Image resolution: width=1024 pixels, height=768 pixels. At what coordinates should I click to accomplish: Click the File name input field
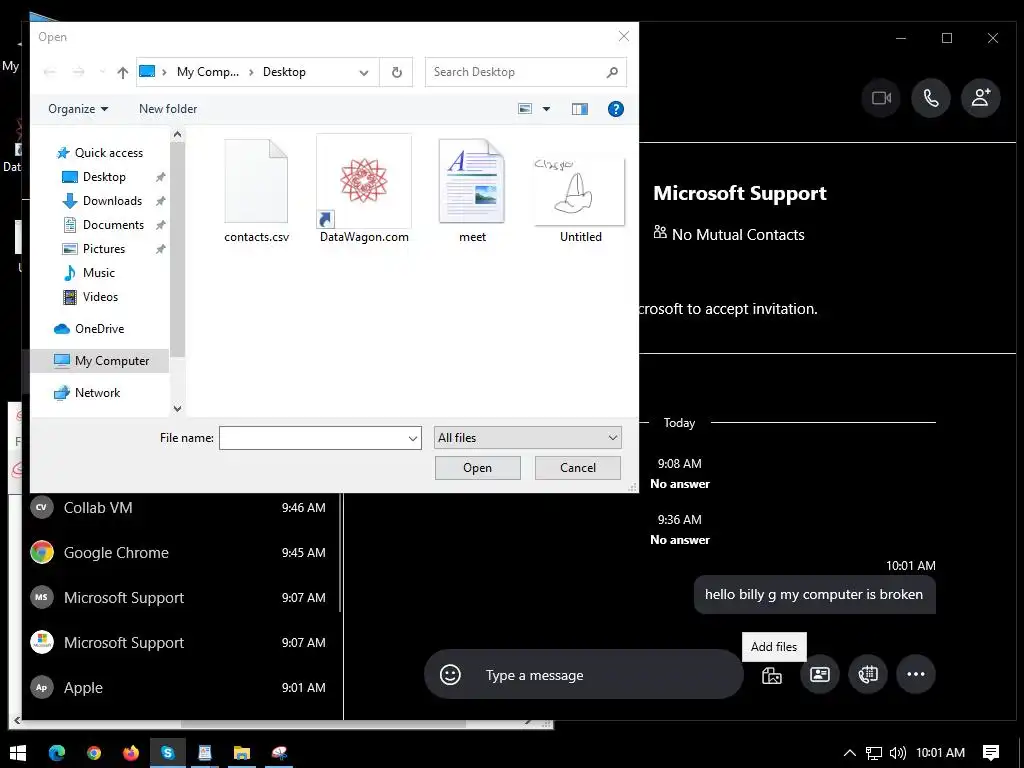pos(320,438)
